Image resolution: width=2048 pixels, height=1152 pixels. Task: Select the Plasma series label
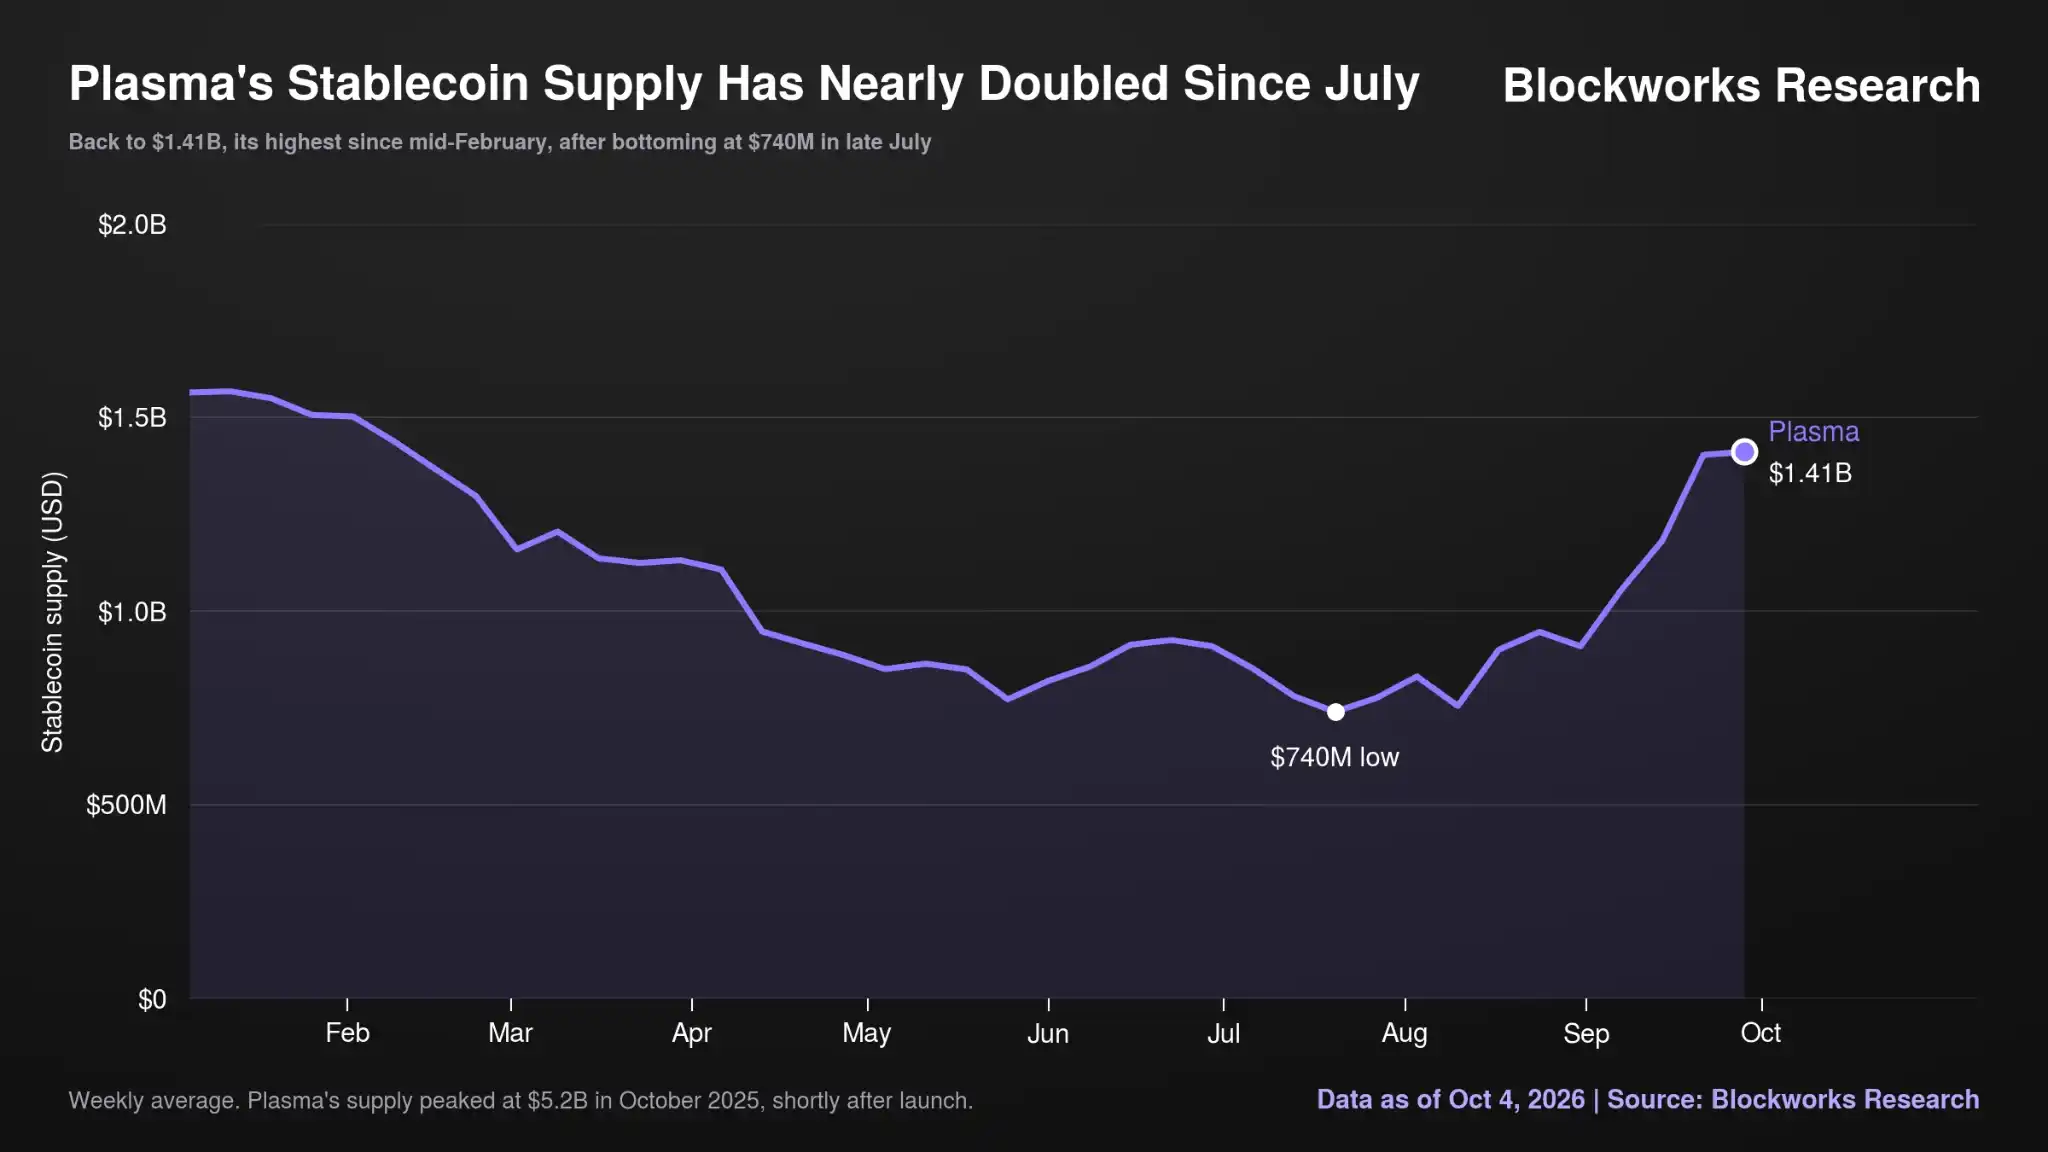[x=1813, y=432]
